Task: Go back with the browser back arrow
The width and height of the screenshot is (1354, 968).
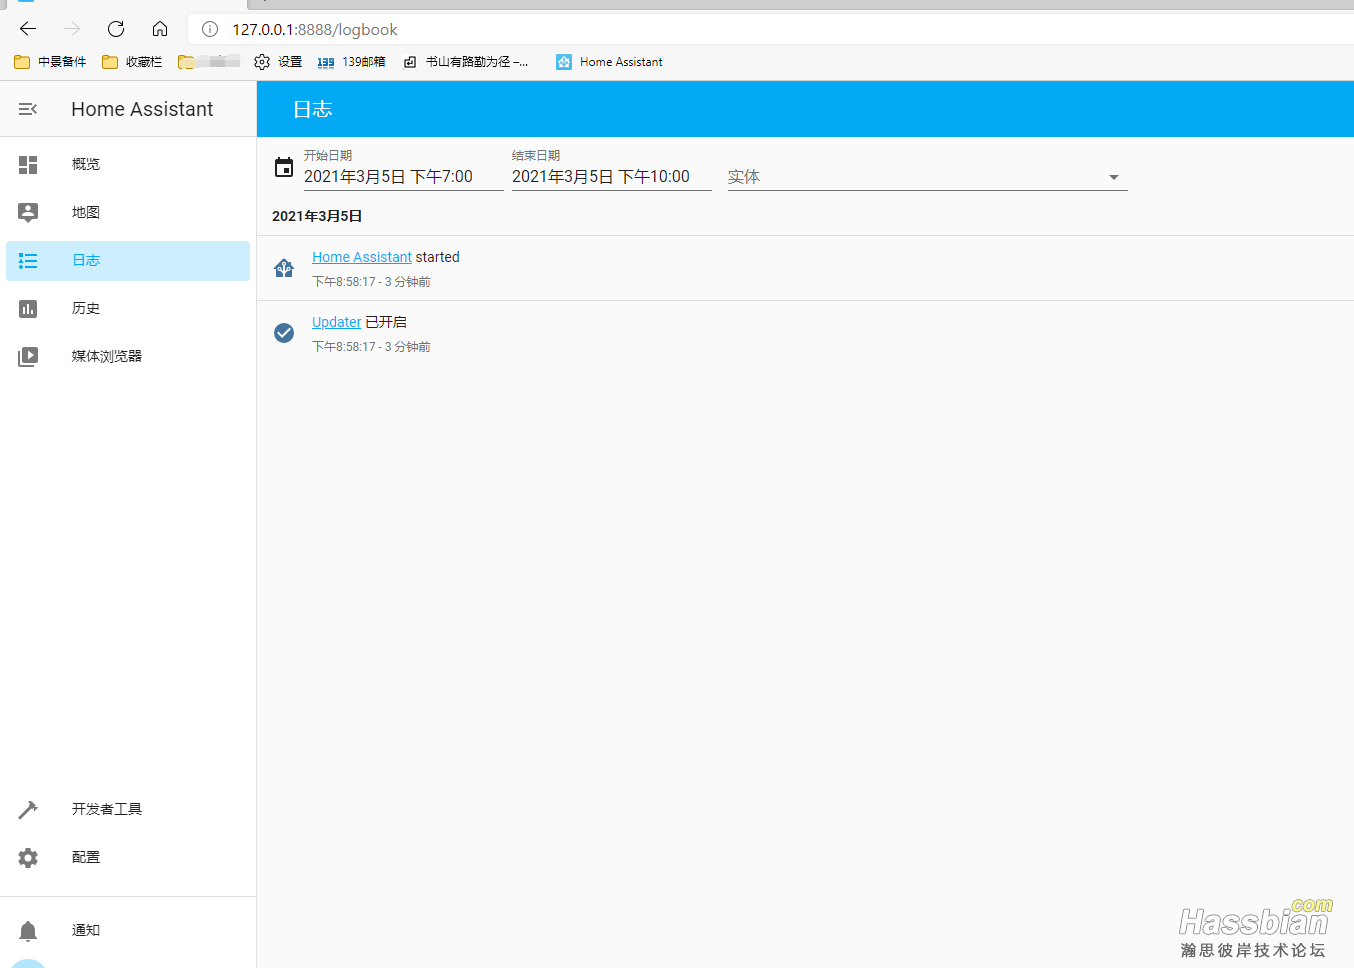Action: (28, 29)
